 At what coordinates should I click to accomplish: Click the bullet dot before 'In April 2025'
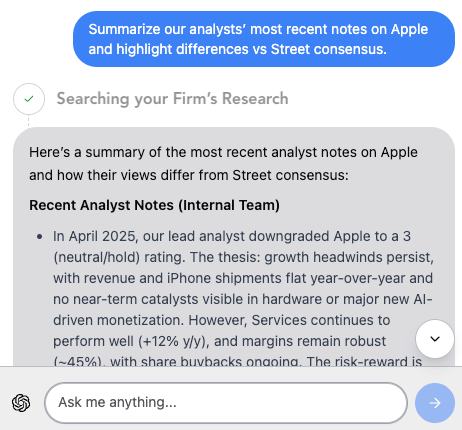pos(40,237)
